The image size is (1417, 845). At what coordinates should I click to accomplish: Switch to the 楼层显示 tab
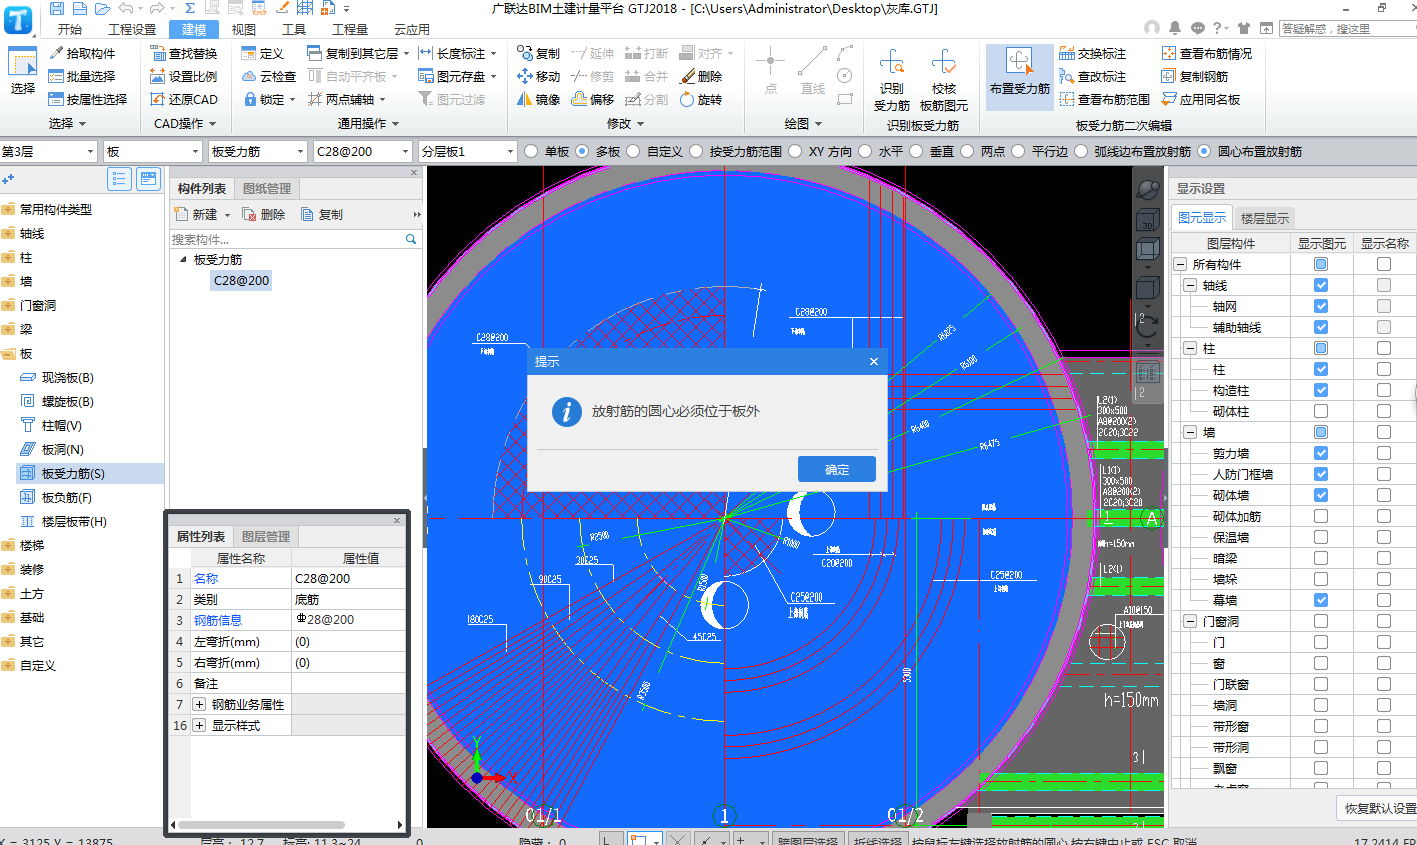click(x=1265, y=218)
